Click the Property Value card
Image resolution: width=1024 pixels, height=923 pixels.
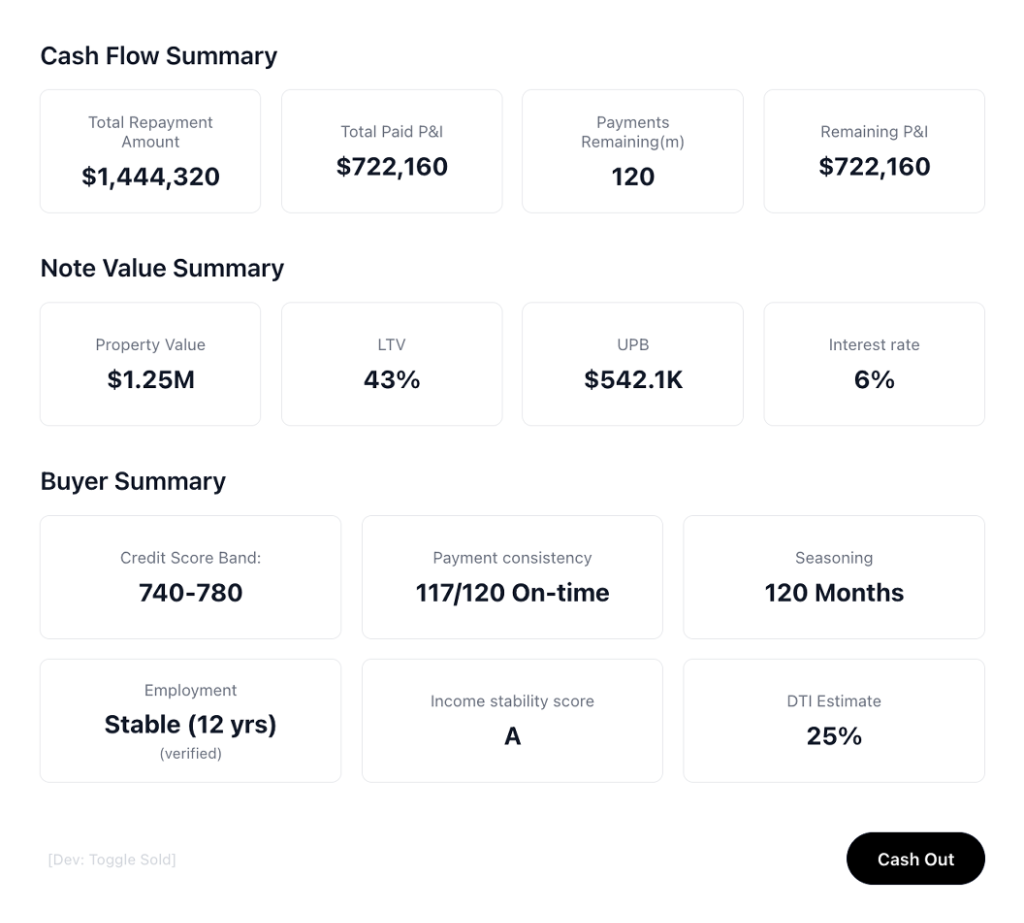(149, 363)
